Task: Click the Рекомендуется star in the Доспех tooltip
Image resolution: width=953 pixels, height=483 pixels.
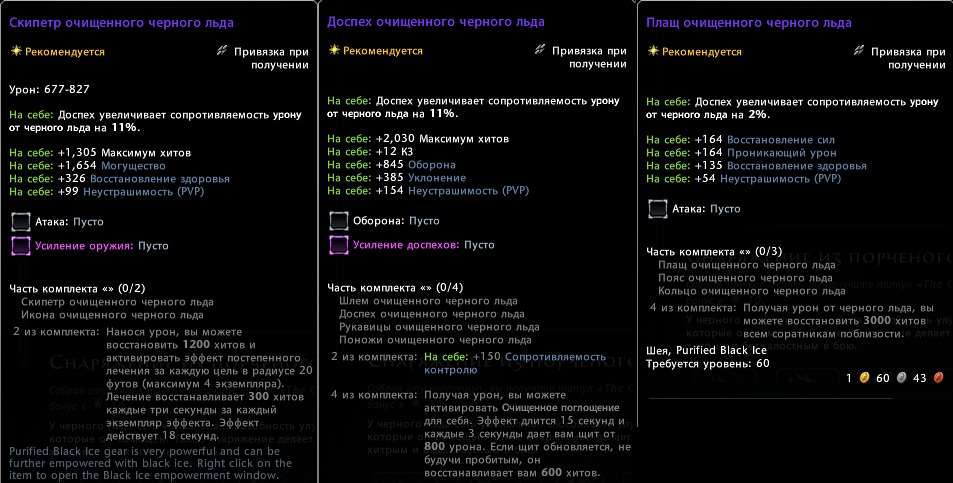Action: pyautogui.click(x=333, y=51)
